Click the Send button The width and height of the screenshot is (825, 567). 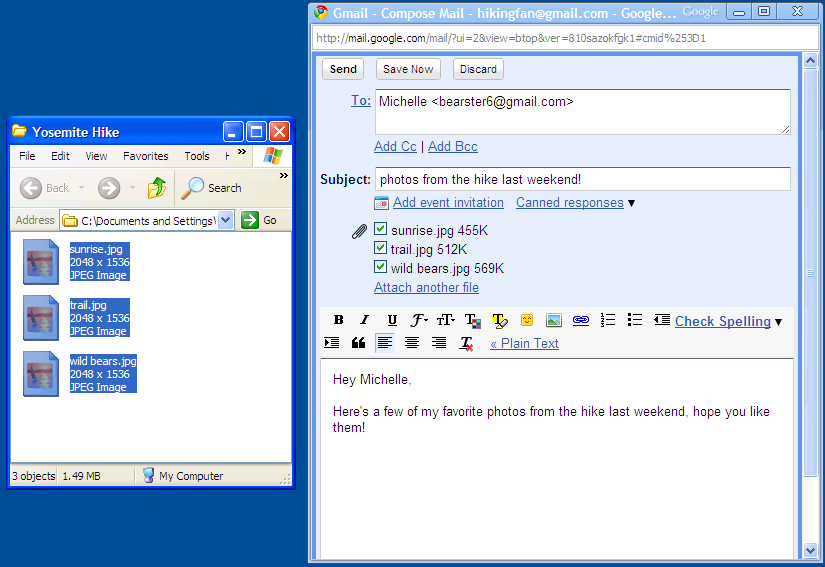pyautogui.click(x=343, y=69)
